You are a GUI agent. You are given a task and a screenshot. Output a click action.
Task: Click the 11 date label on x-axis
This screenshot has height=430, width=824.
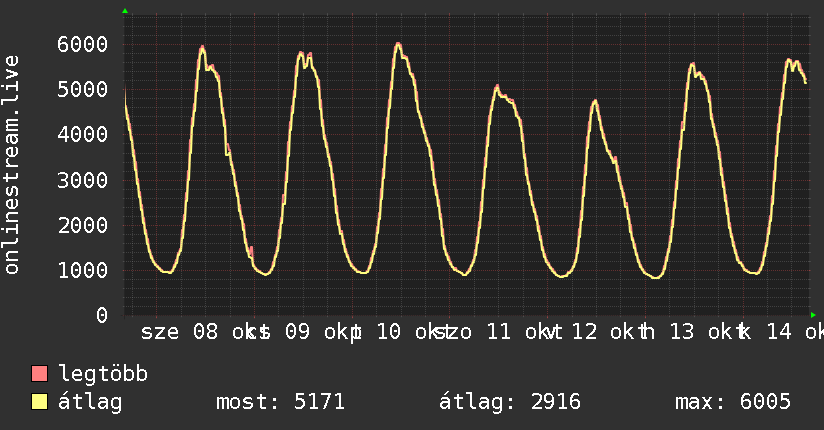[498, 332]
